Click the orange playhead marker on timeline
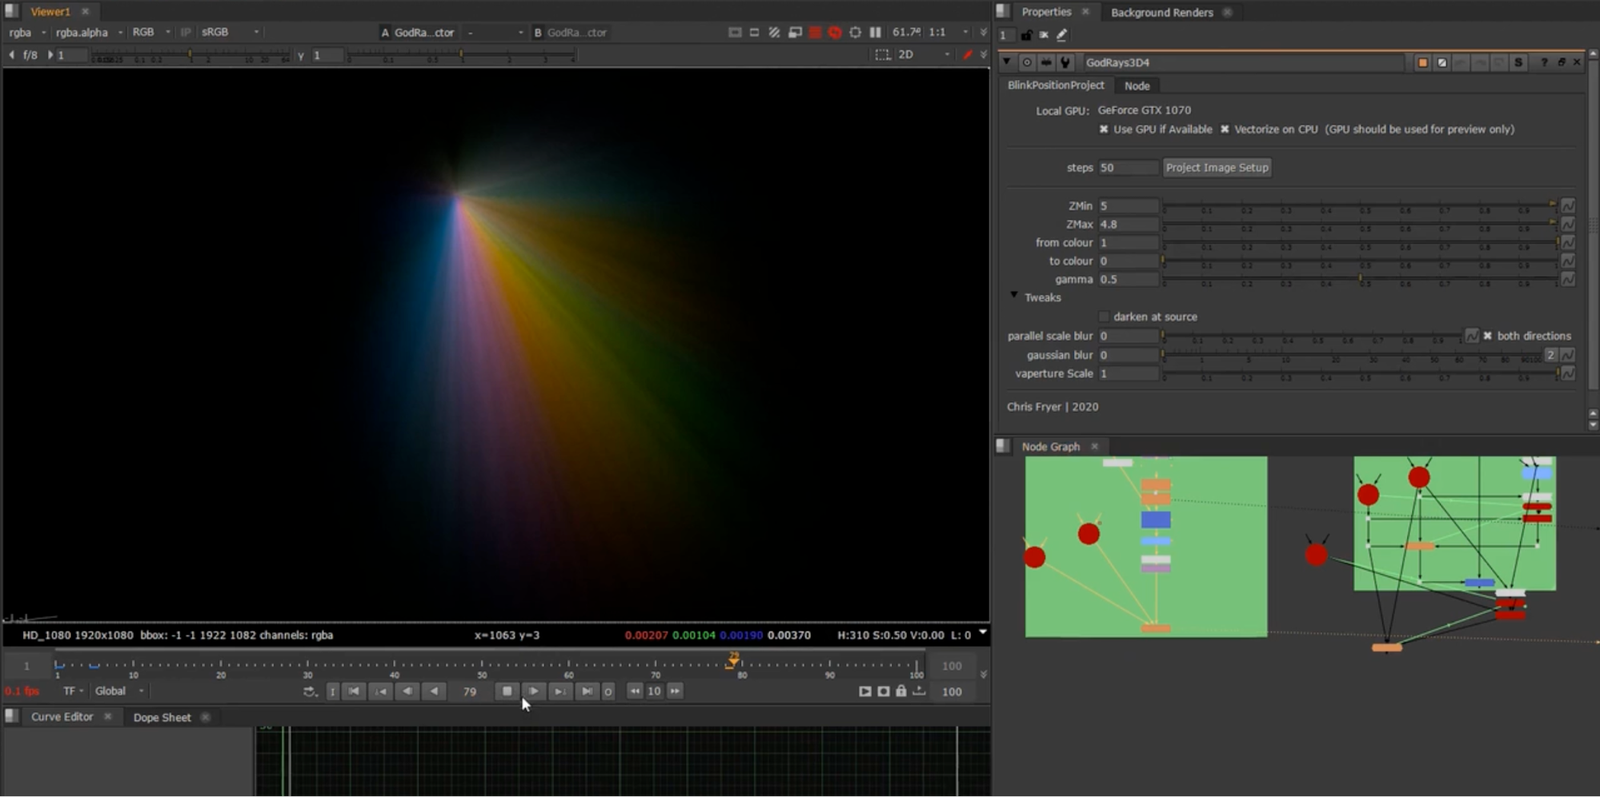 [733, 659]
